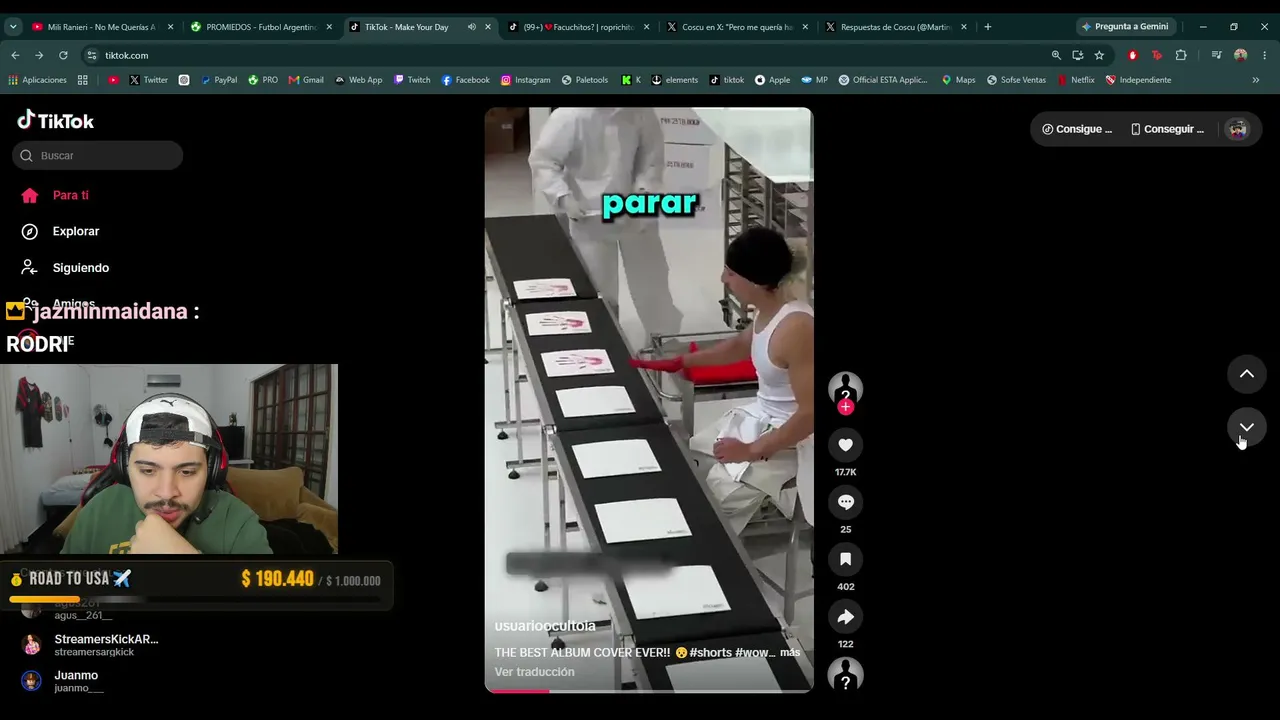Screen dimensions: 1280x720
Task: Go to the next video with down arrow
Action: click(x=1246, y=427)
